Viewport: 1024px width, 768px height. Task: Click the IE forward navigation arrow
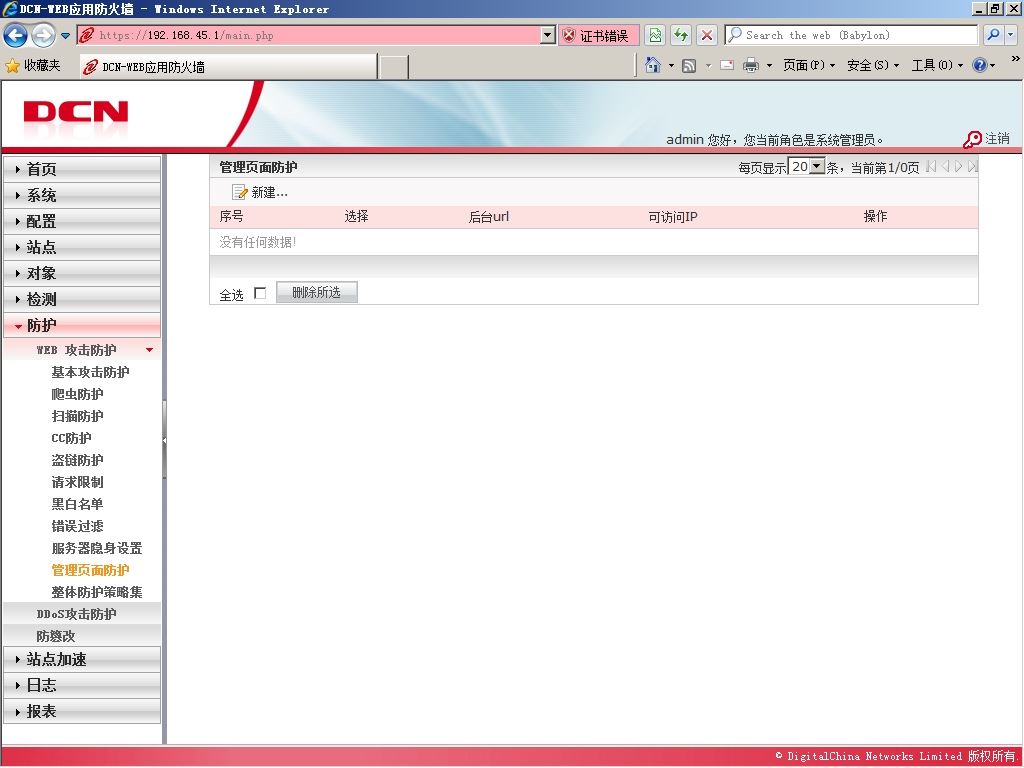[x=43, y=35]
